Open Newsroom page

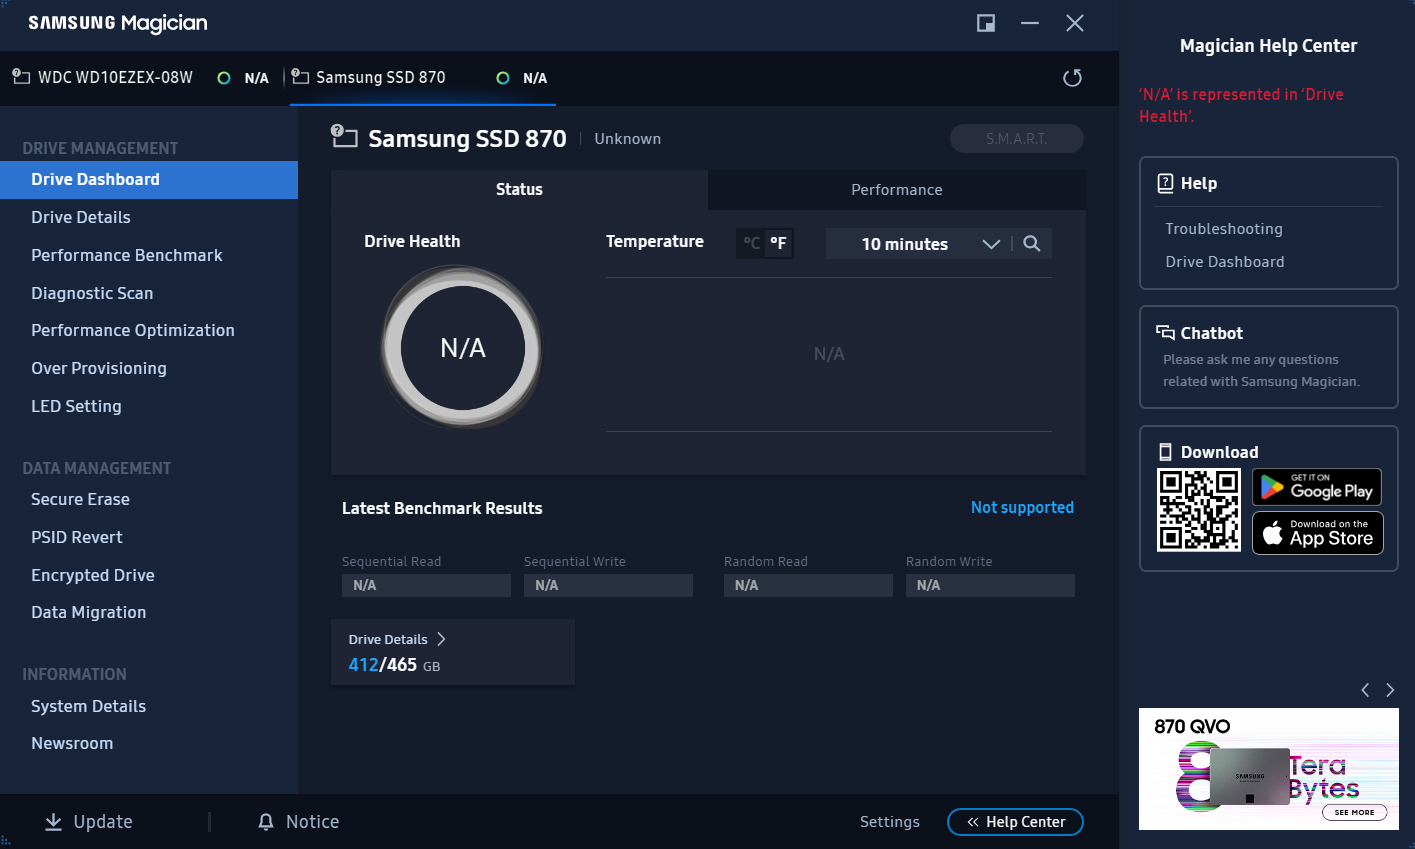tap(72, 743)
